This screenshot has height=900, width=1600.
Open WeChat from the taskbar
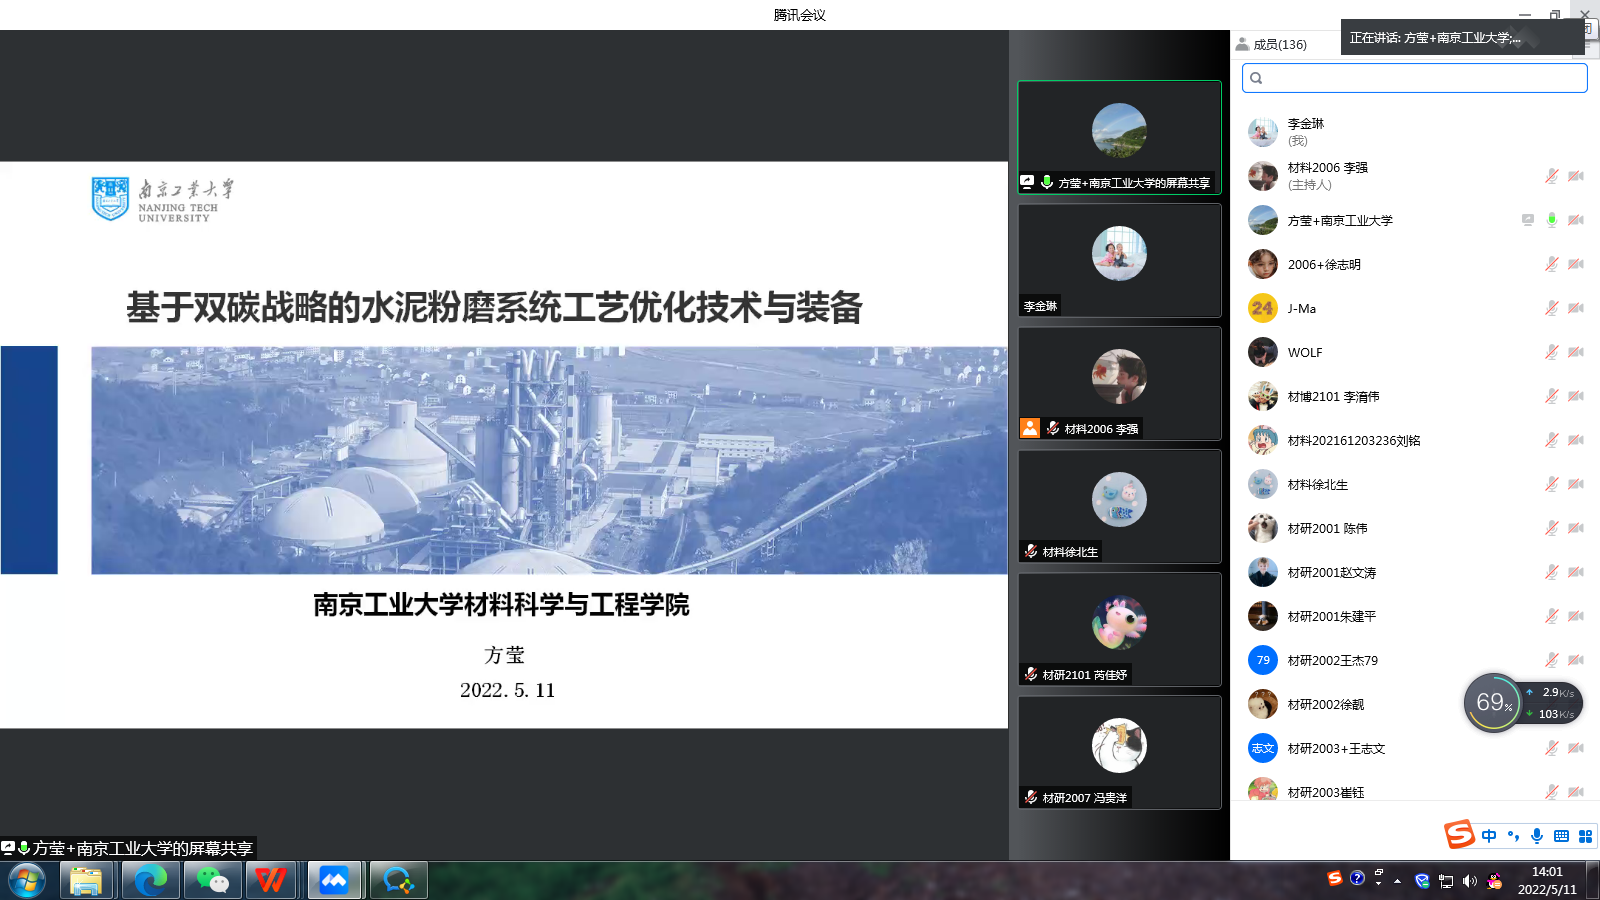tap(212, 880)
